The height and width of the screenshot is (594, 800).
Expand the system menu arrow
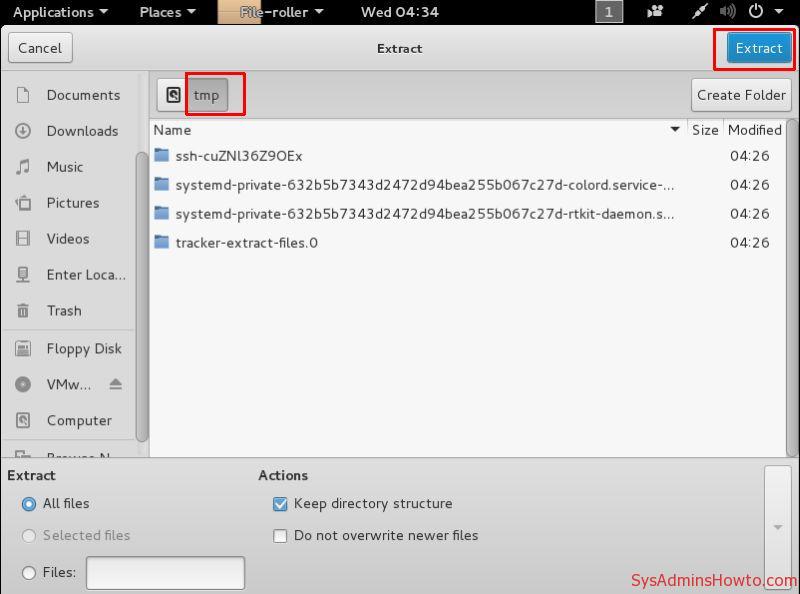coord(779,11)
